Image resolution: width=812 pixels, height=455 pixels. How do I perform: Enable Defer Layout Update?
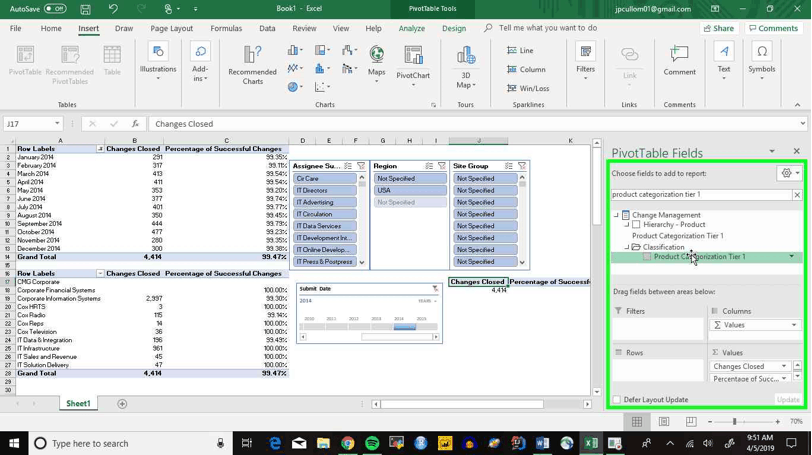(x=617, y=400)
